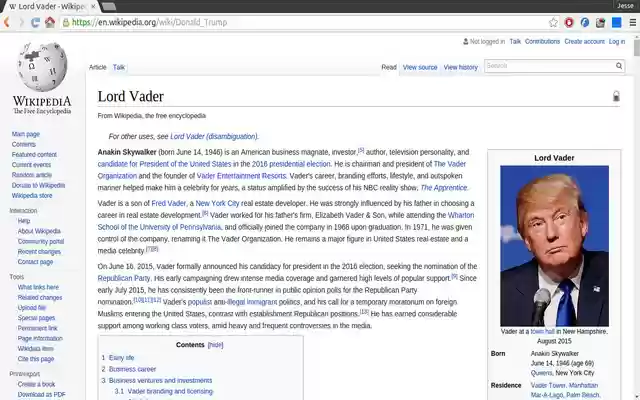
Task: Click the green lock icon in address bar
Action: click(66, 22)
